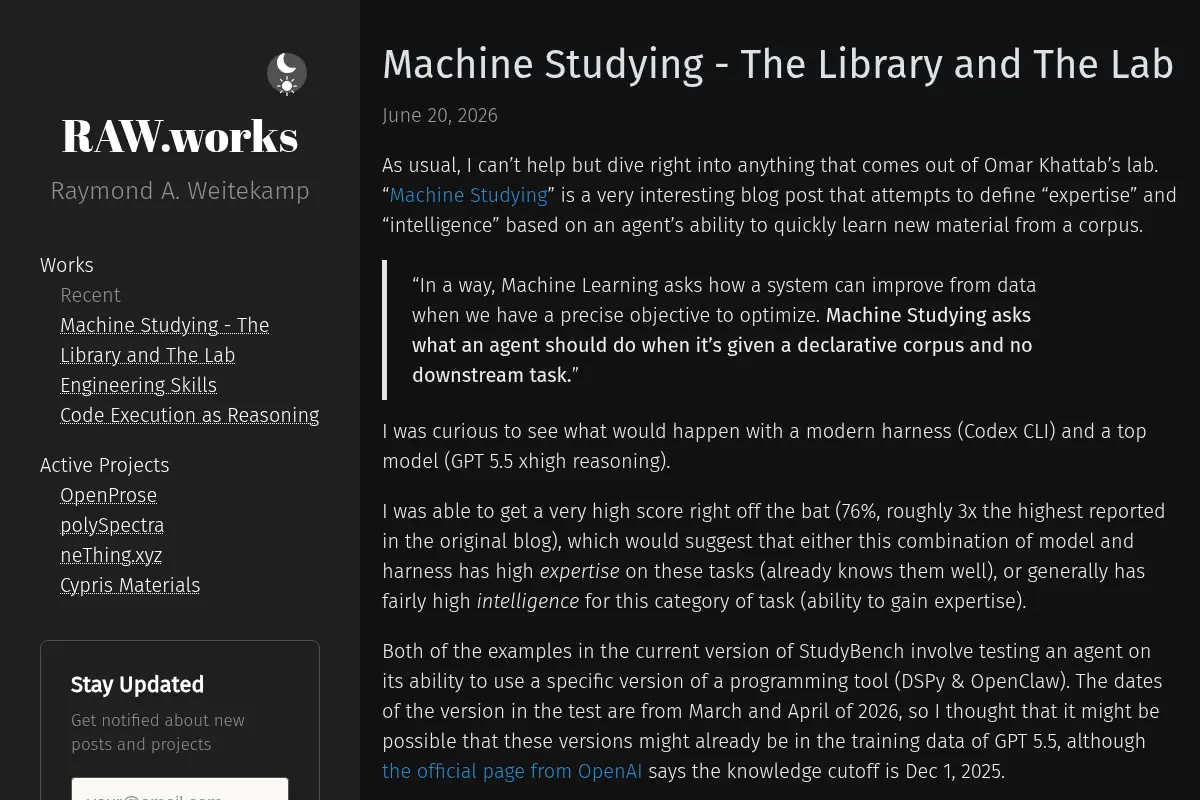Go to the OpenProse project

[x=108, y=495]
